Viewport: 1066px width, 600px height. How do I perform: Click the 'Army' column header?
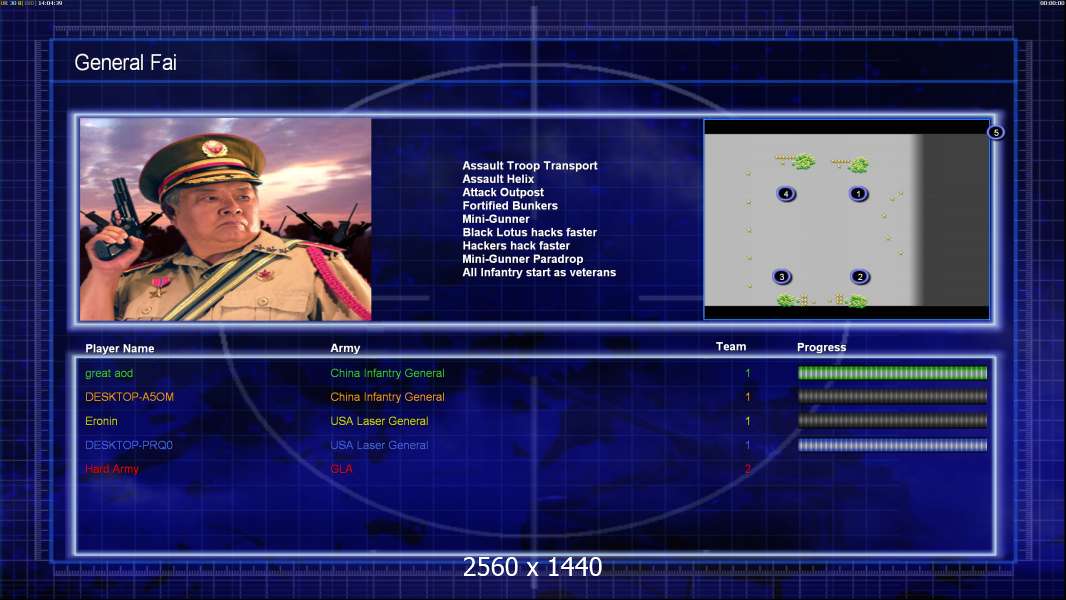(345, 348)
